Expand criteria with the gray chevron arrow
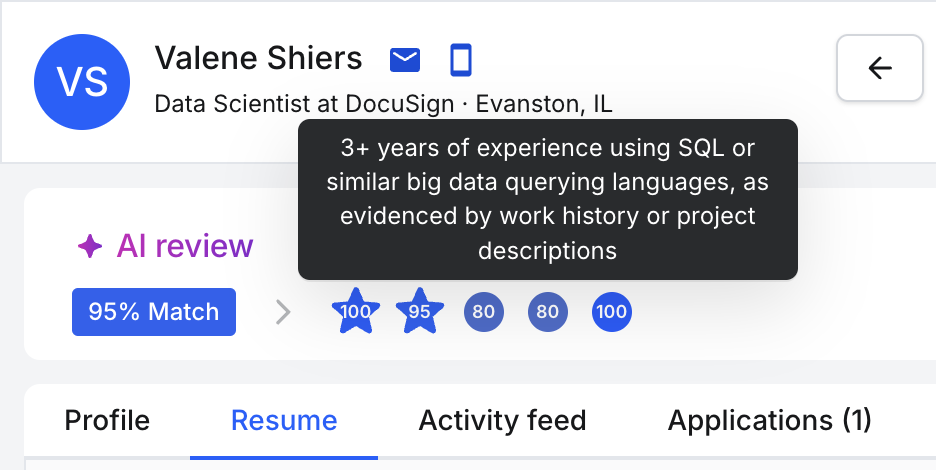Screen dimensions: 936x470 pos(284,312)
